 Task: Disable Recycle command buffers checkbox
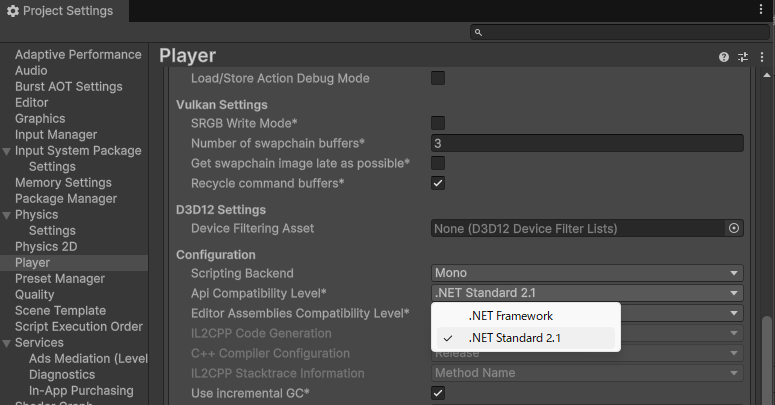pos(438,183)
